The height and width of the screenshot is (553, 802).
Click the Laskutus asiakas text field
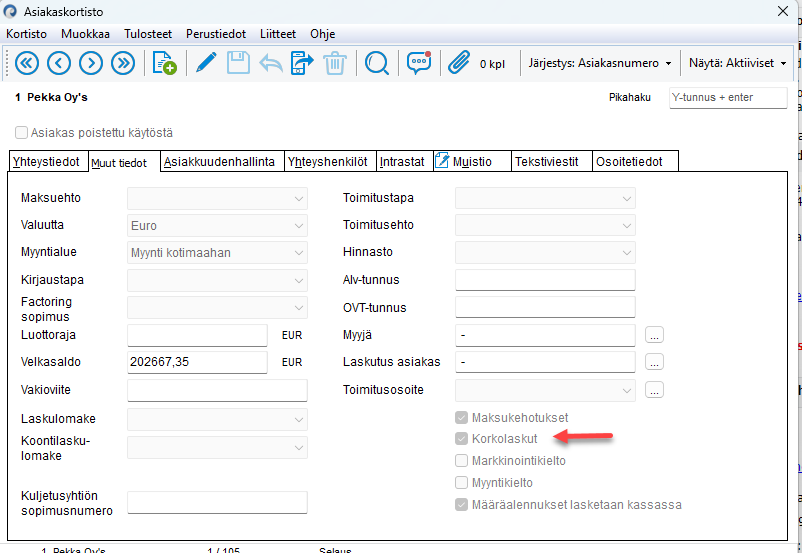[545, 362]
